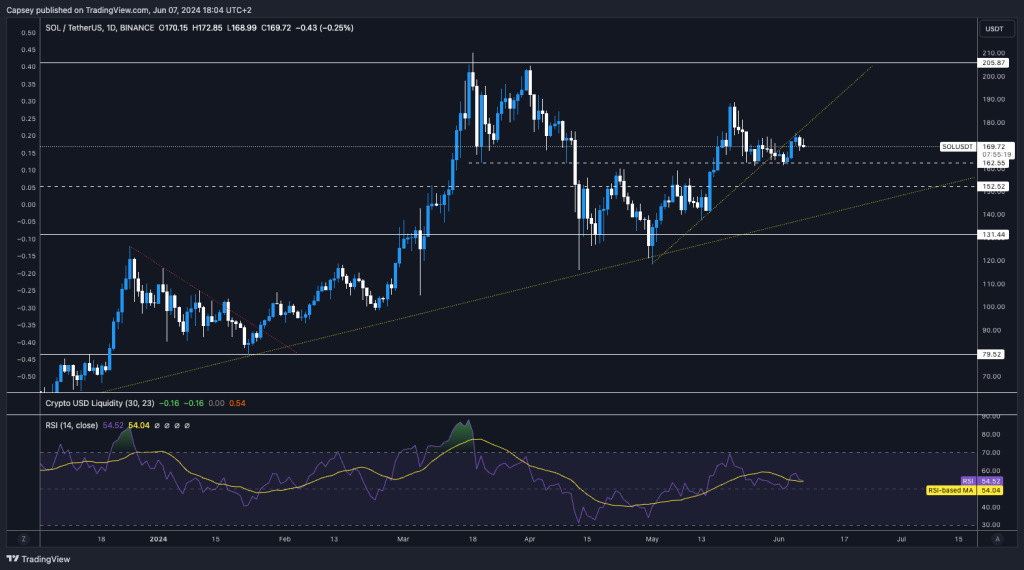
Task: Click the 140.00 price axis tick
Action: point(994,215)
